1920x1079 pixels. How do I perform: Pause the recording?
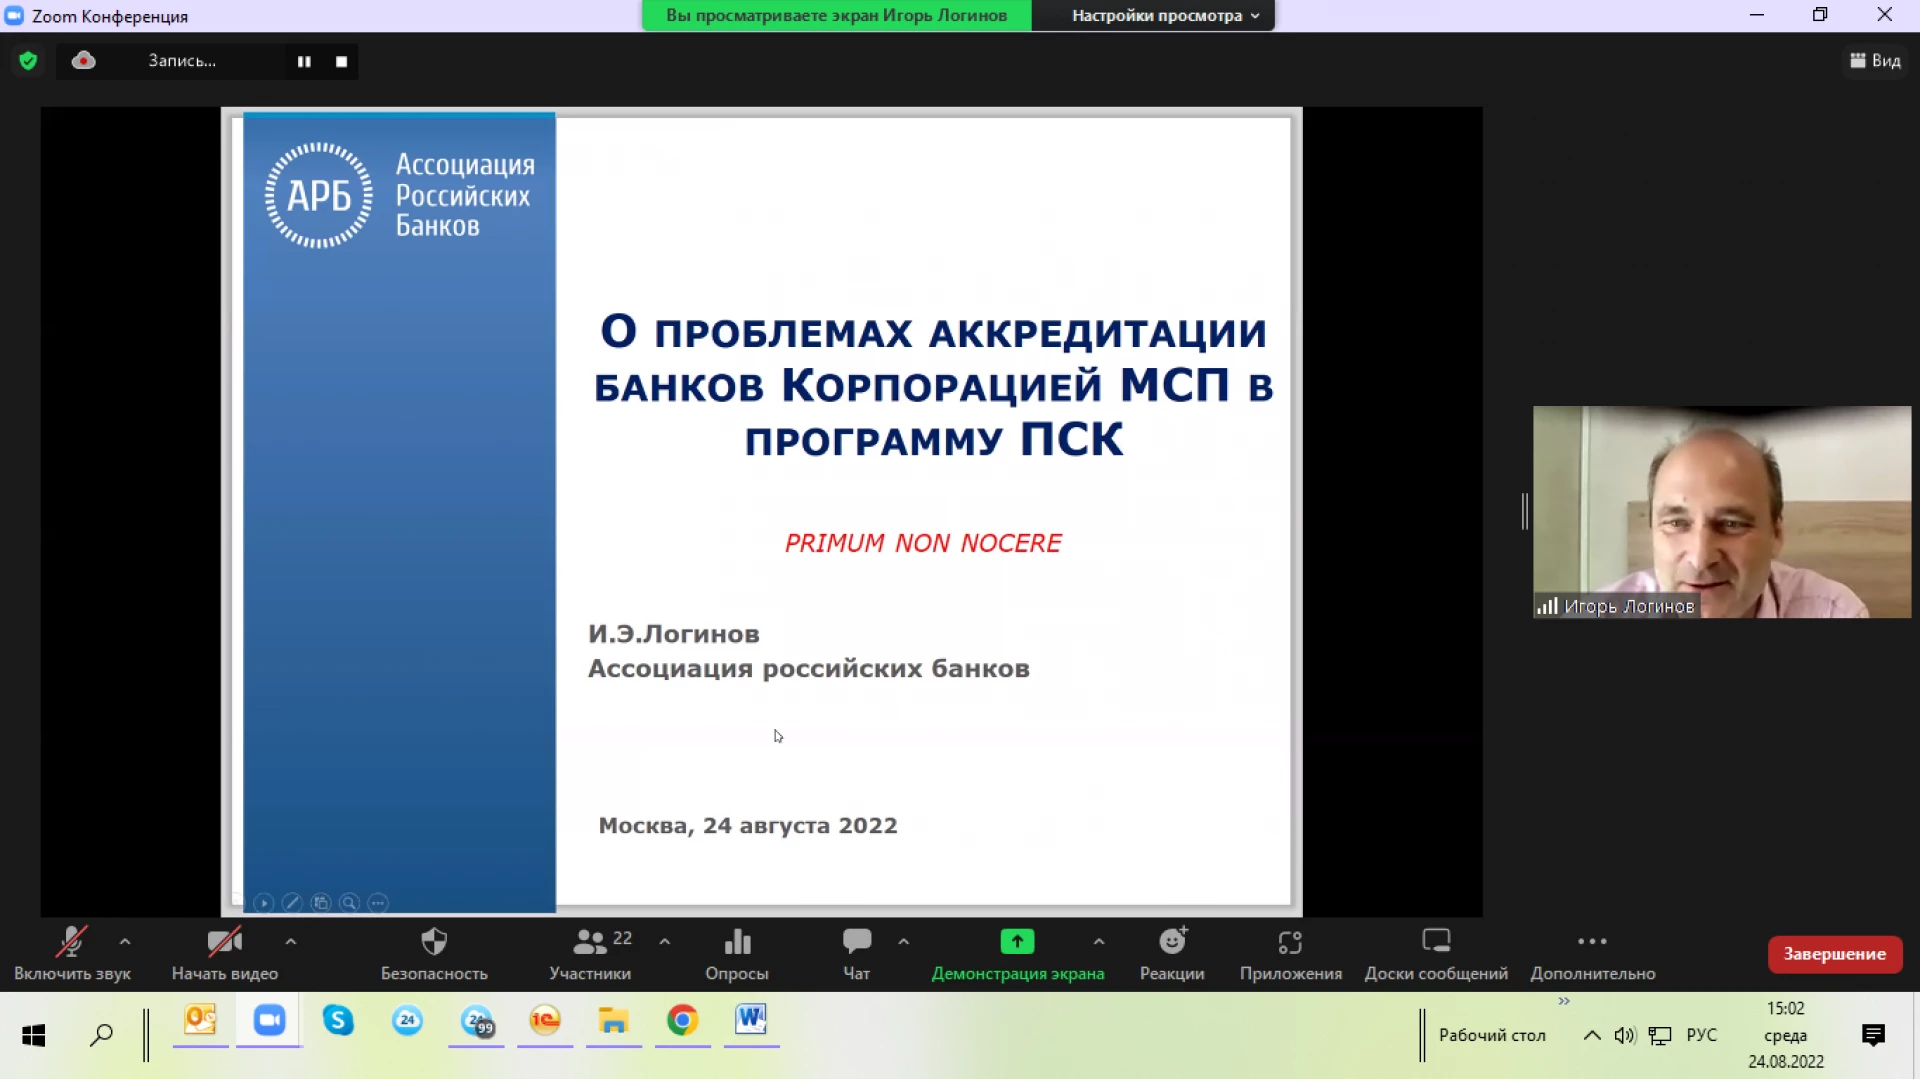click(304, 61)
